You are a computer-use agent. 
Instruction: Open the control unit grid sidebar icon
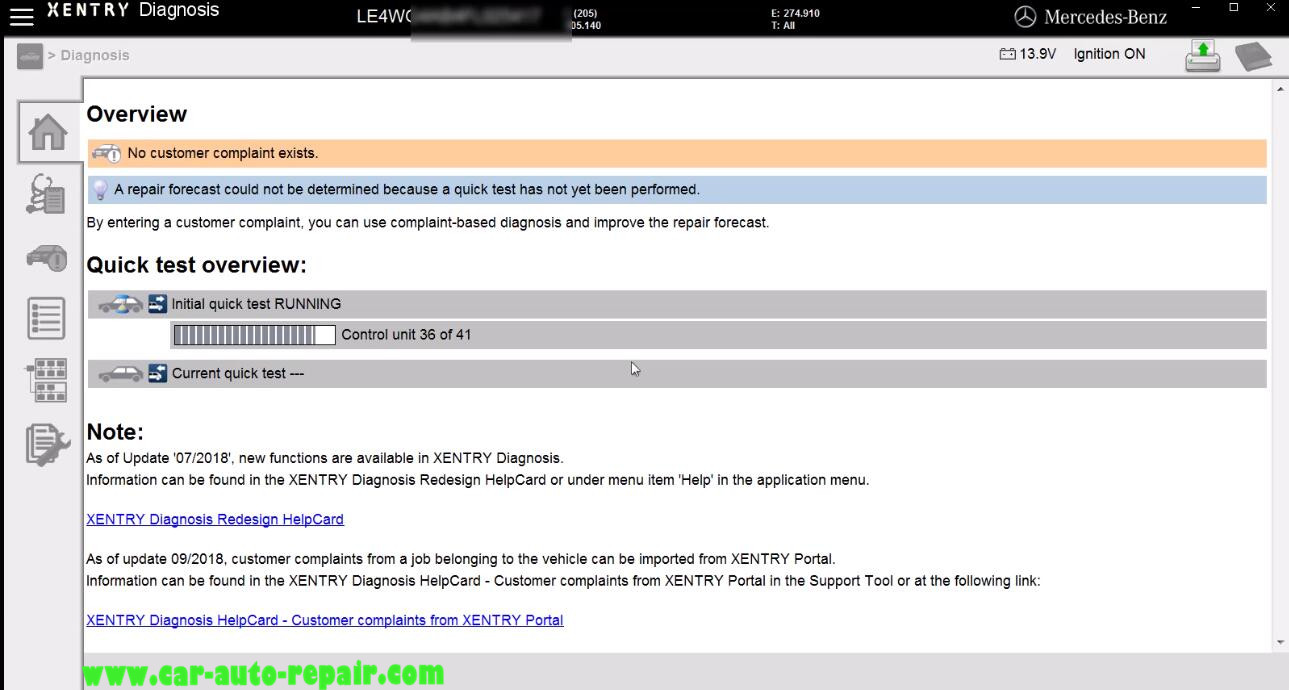[x=47, y=381]
